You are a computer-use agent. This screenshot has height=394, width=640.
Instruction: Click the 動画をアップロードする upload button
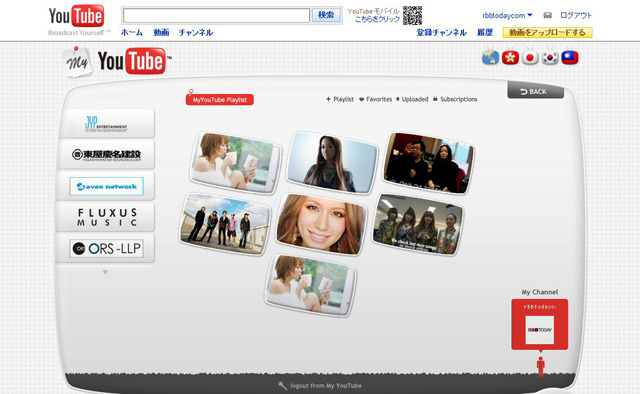pyautogui.click(x=547, y=32)
